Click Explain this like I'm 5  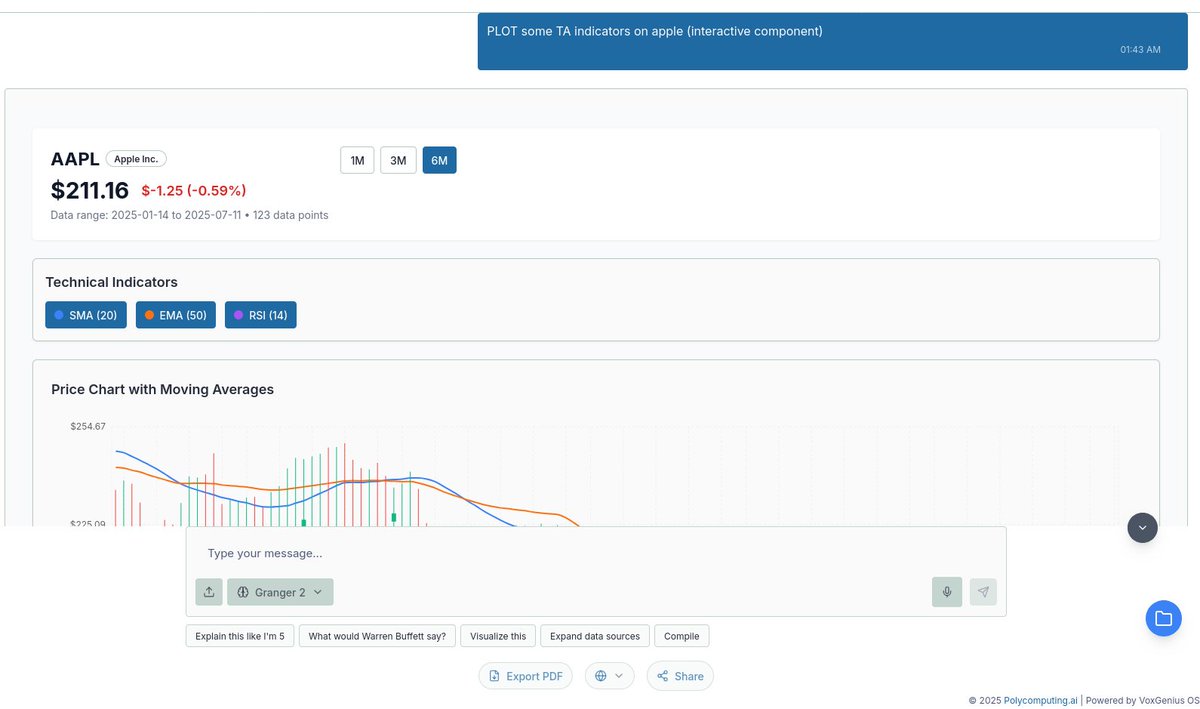click(240, 636)
